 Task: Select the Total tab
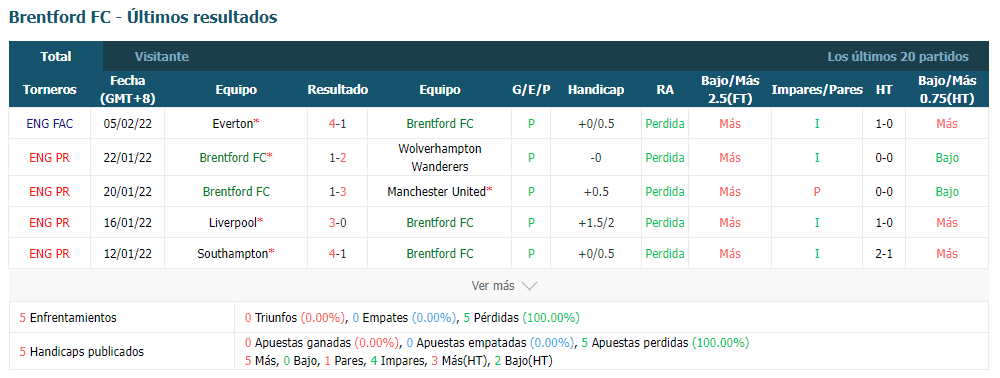pos(55,56)
